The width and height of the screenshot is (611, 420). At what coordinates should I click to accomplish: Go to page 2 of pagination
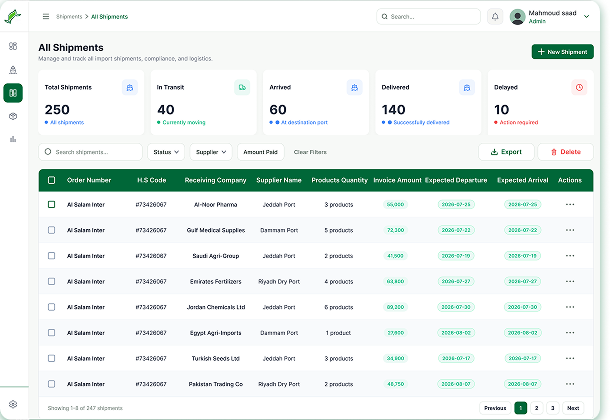click(537, 408)
